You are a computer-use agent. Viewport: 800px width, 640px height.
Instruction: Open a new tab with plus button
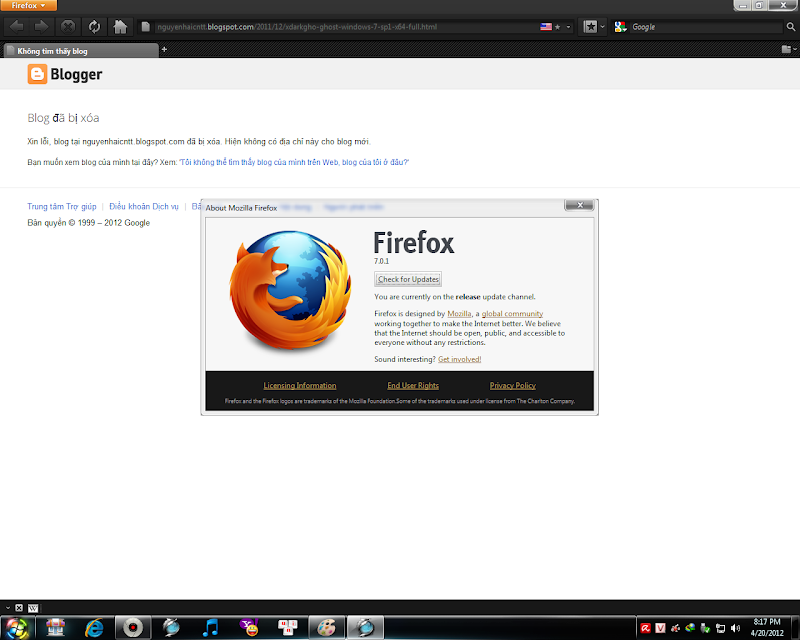pyautogui.click(x=164, y=50)
